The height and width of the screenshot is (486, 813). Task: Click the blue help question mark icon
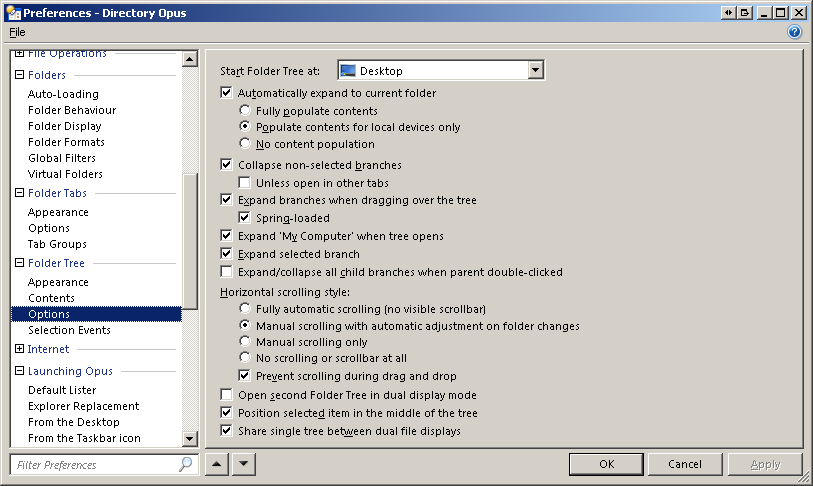tap(794, 32)
